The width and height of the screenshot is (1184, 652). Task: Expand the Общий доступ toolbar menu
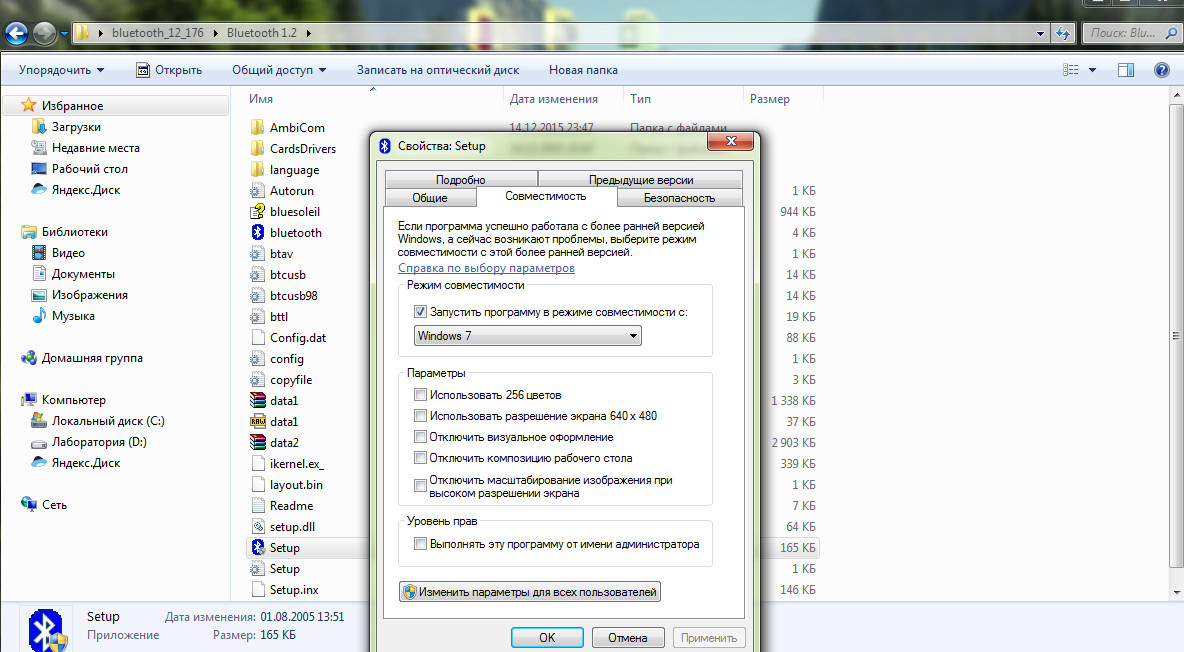(279, 70)
